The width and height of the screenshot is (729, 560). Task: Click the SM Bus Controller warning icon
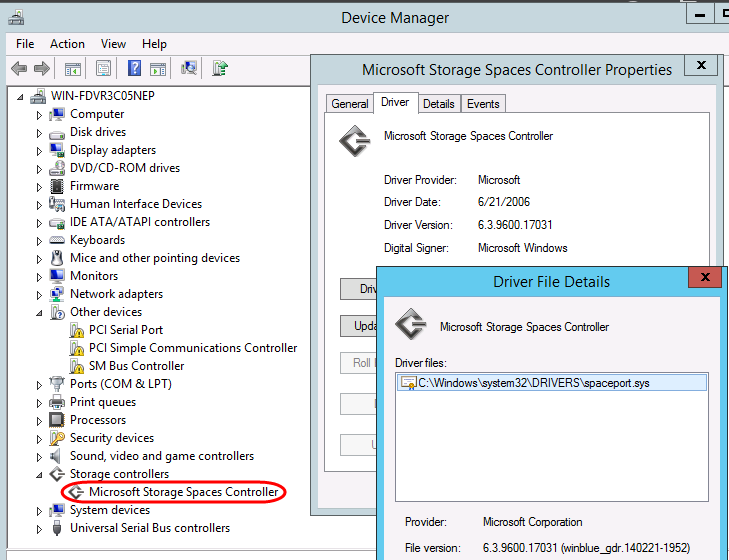click(76, 366)
